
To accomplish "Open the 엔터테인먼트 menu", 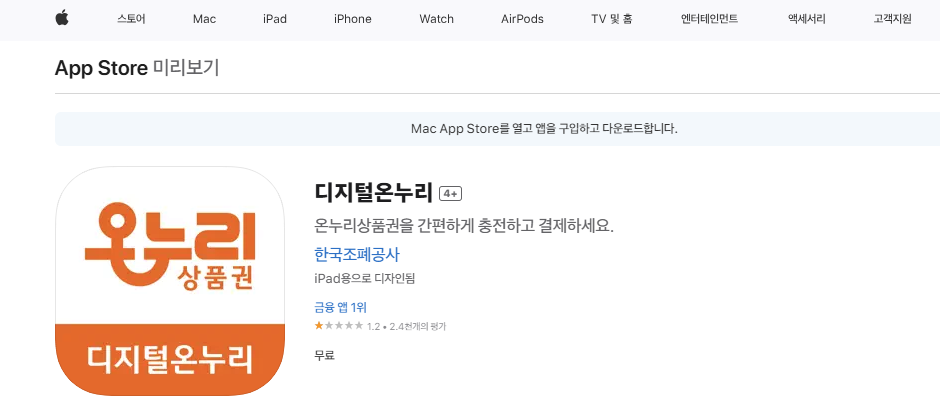I will click(x=709, y=19).
